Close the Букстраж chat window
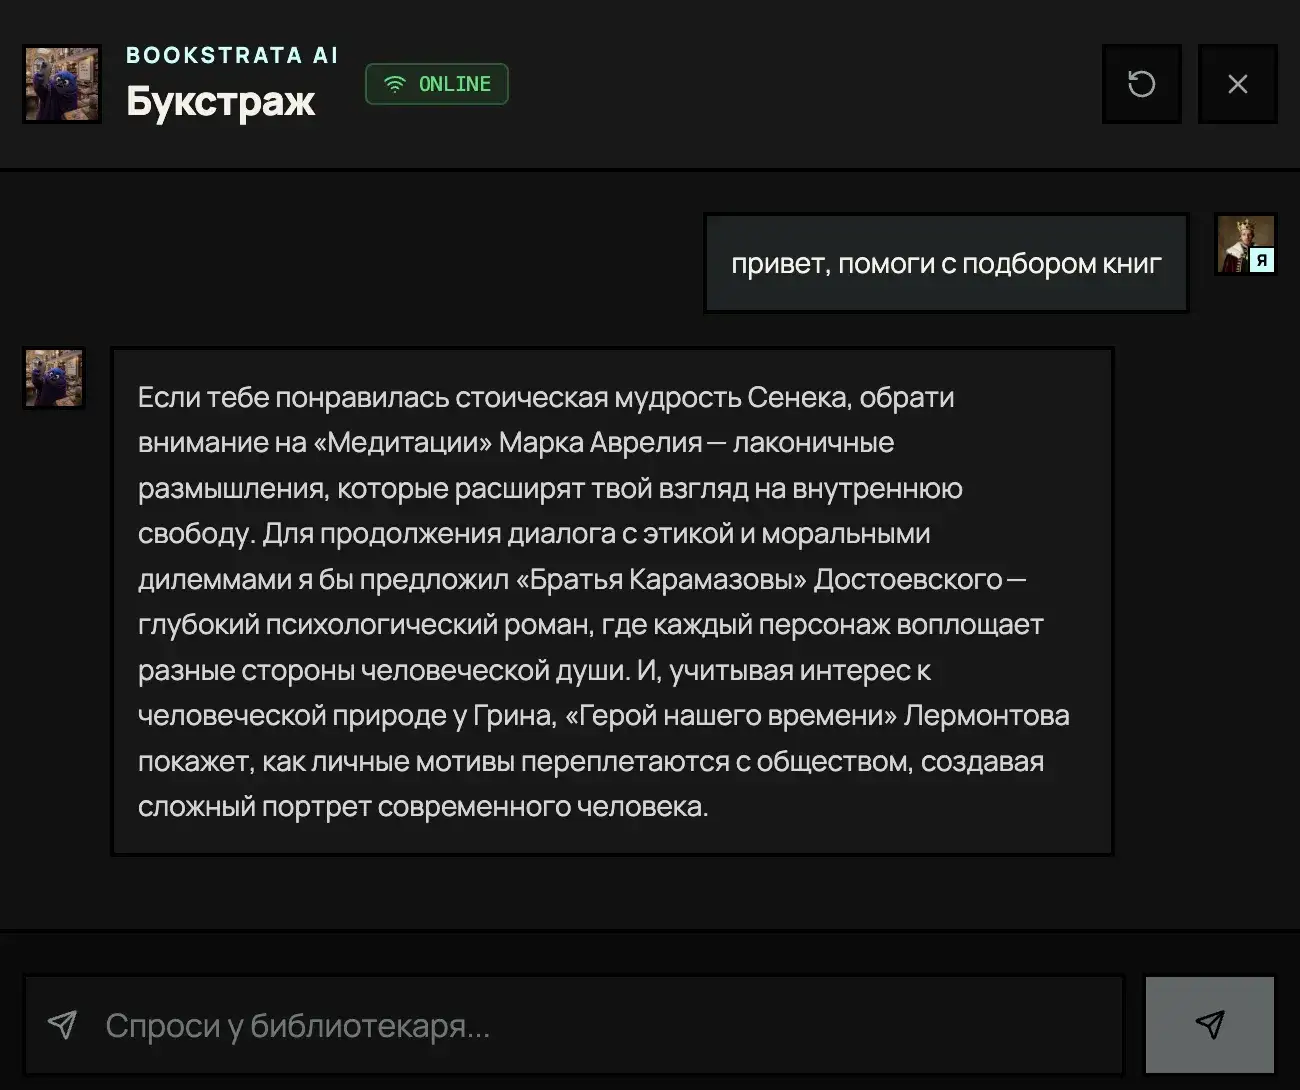 (x=1237, y=84)
